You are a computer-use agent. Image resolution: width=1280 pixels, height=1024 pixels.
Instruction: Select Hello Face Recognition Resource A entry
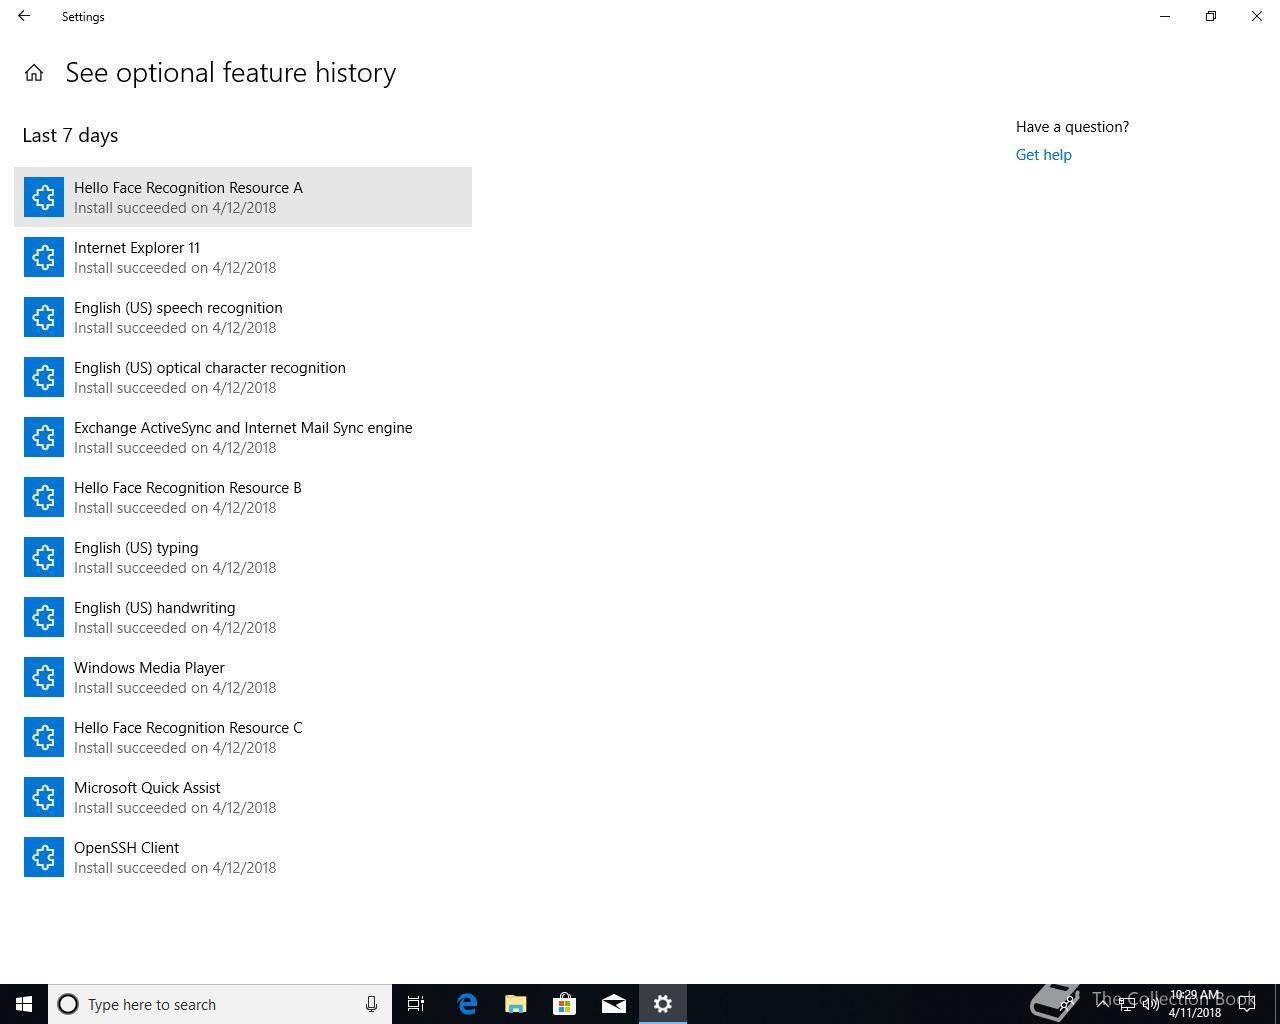pos(243,197)
